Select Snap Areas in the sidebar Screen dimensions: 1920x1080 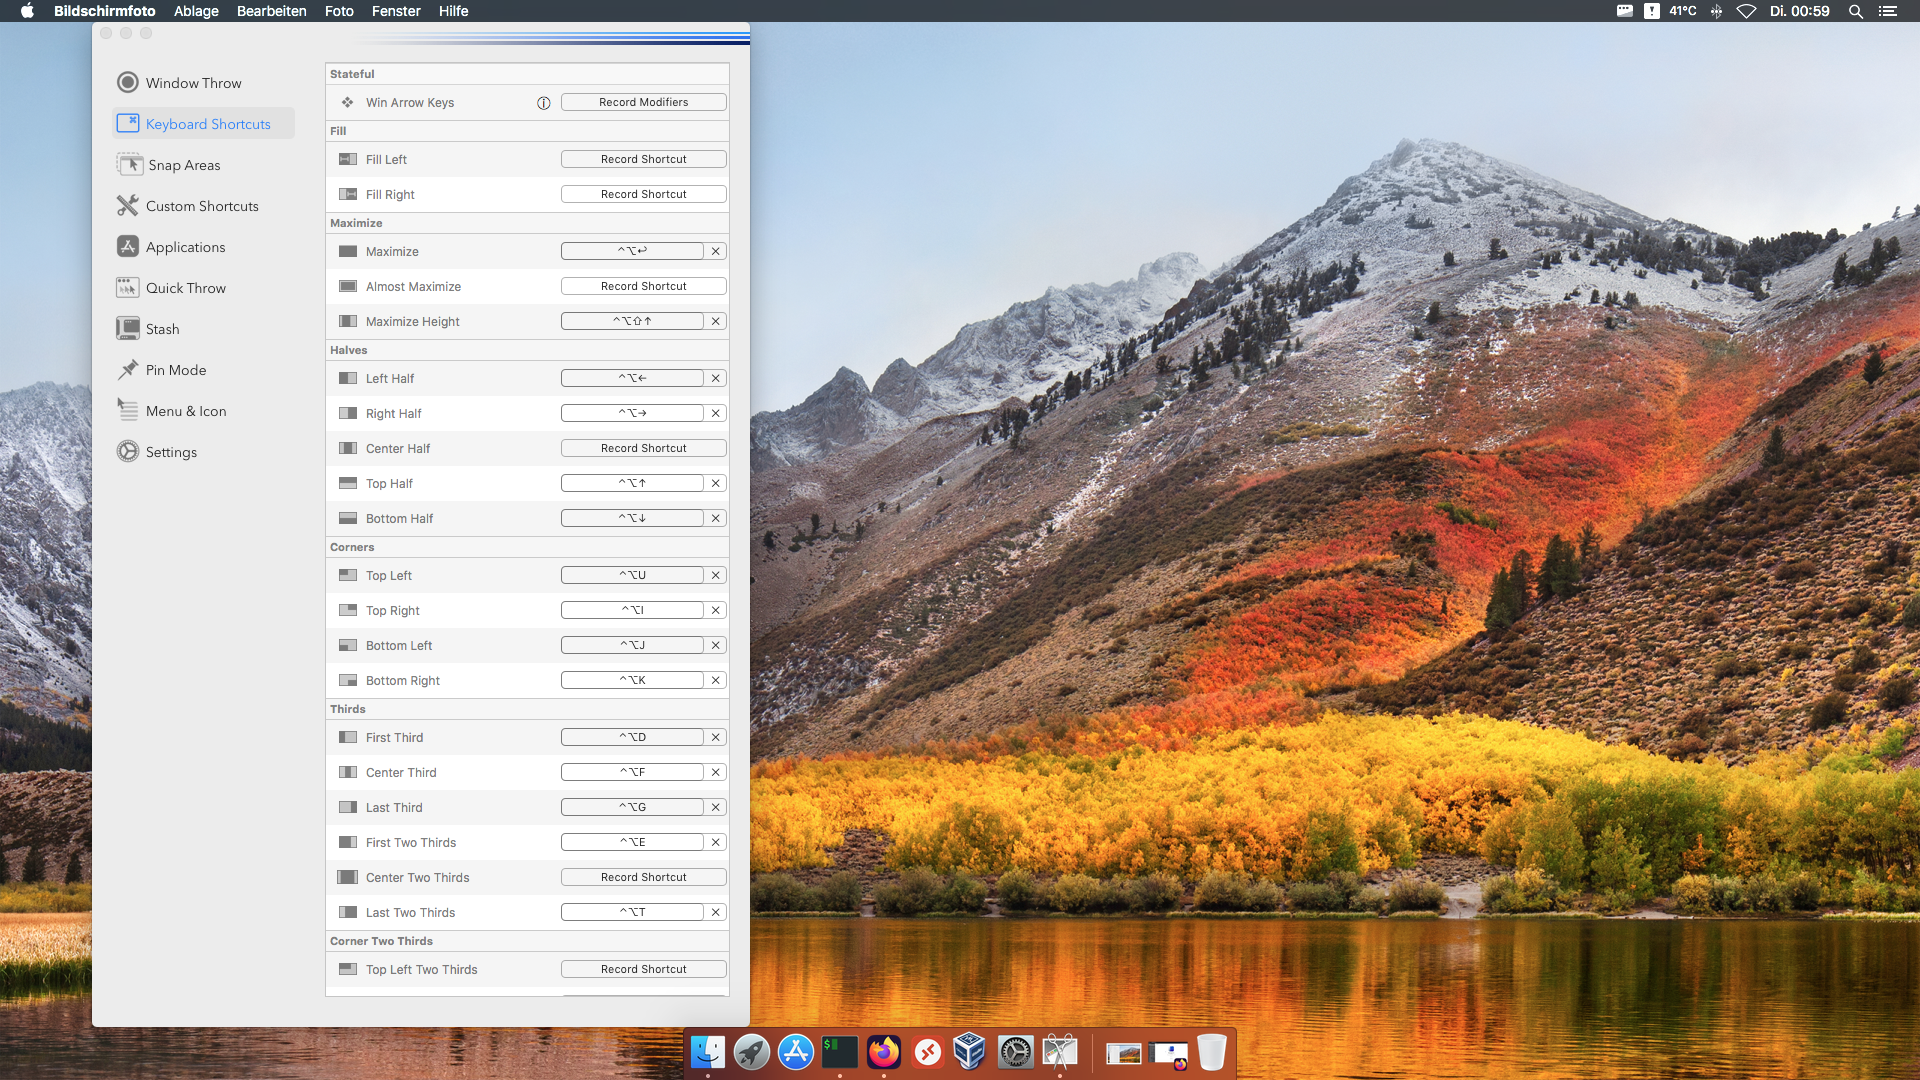[184, 165]
